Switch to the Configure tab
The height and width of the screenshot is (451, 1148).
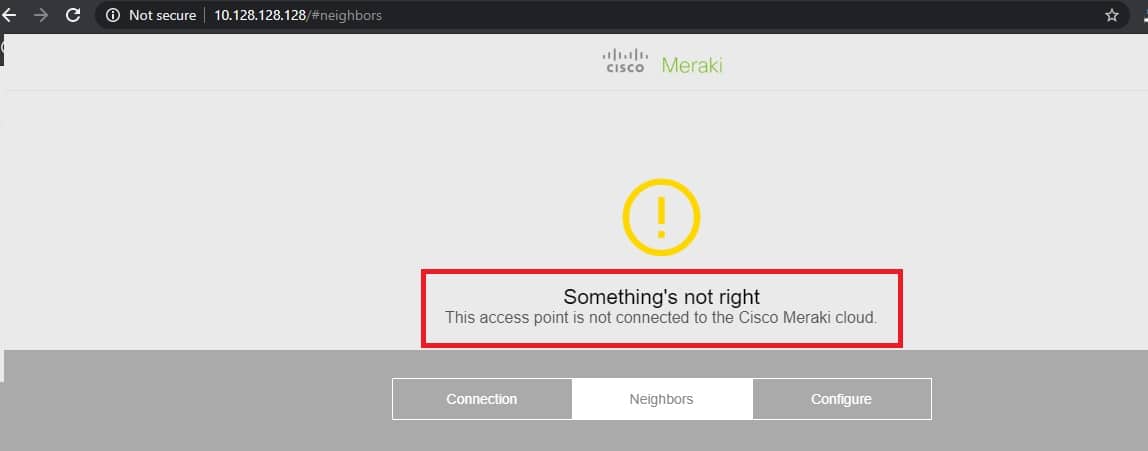[x=842, y=399]
